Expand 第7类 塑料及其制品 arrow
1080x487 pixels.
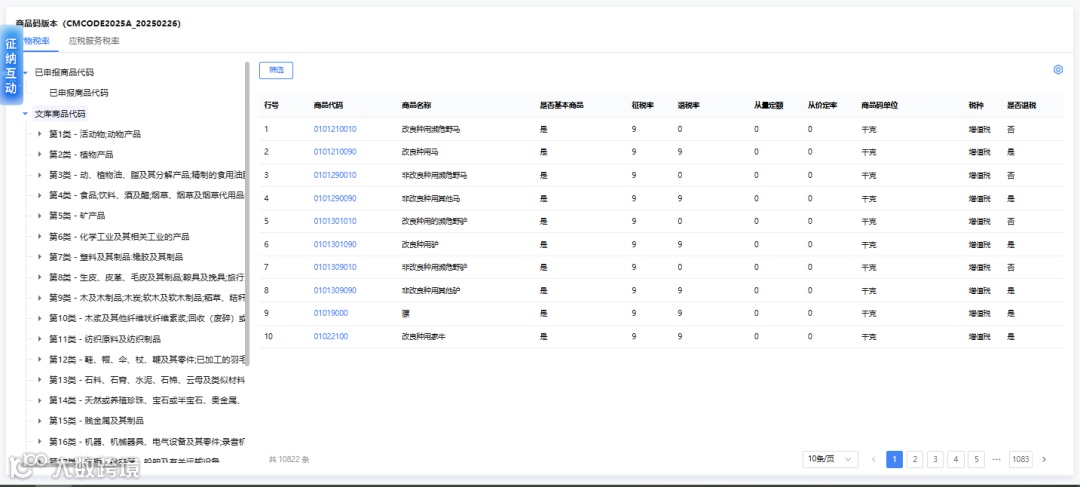[x=40, y=257]
